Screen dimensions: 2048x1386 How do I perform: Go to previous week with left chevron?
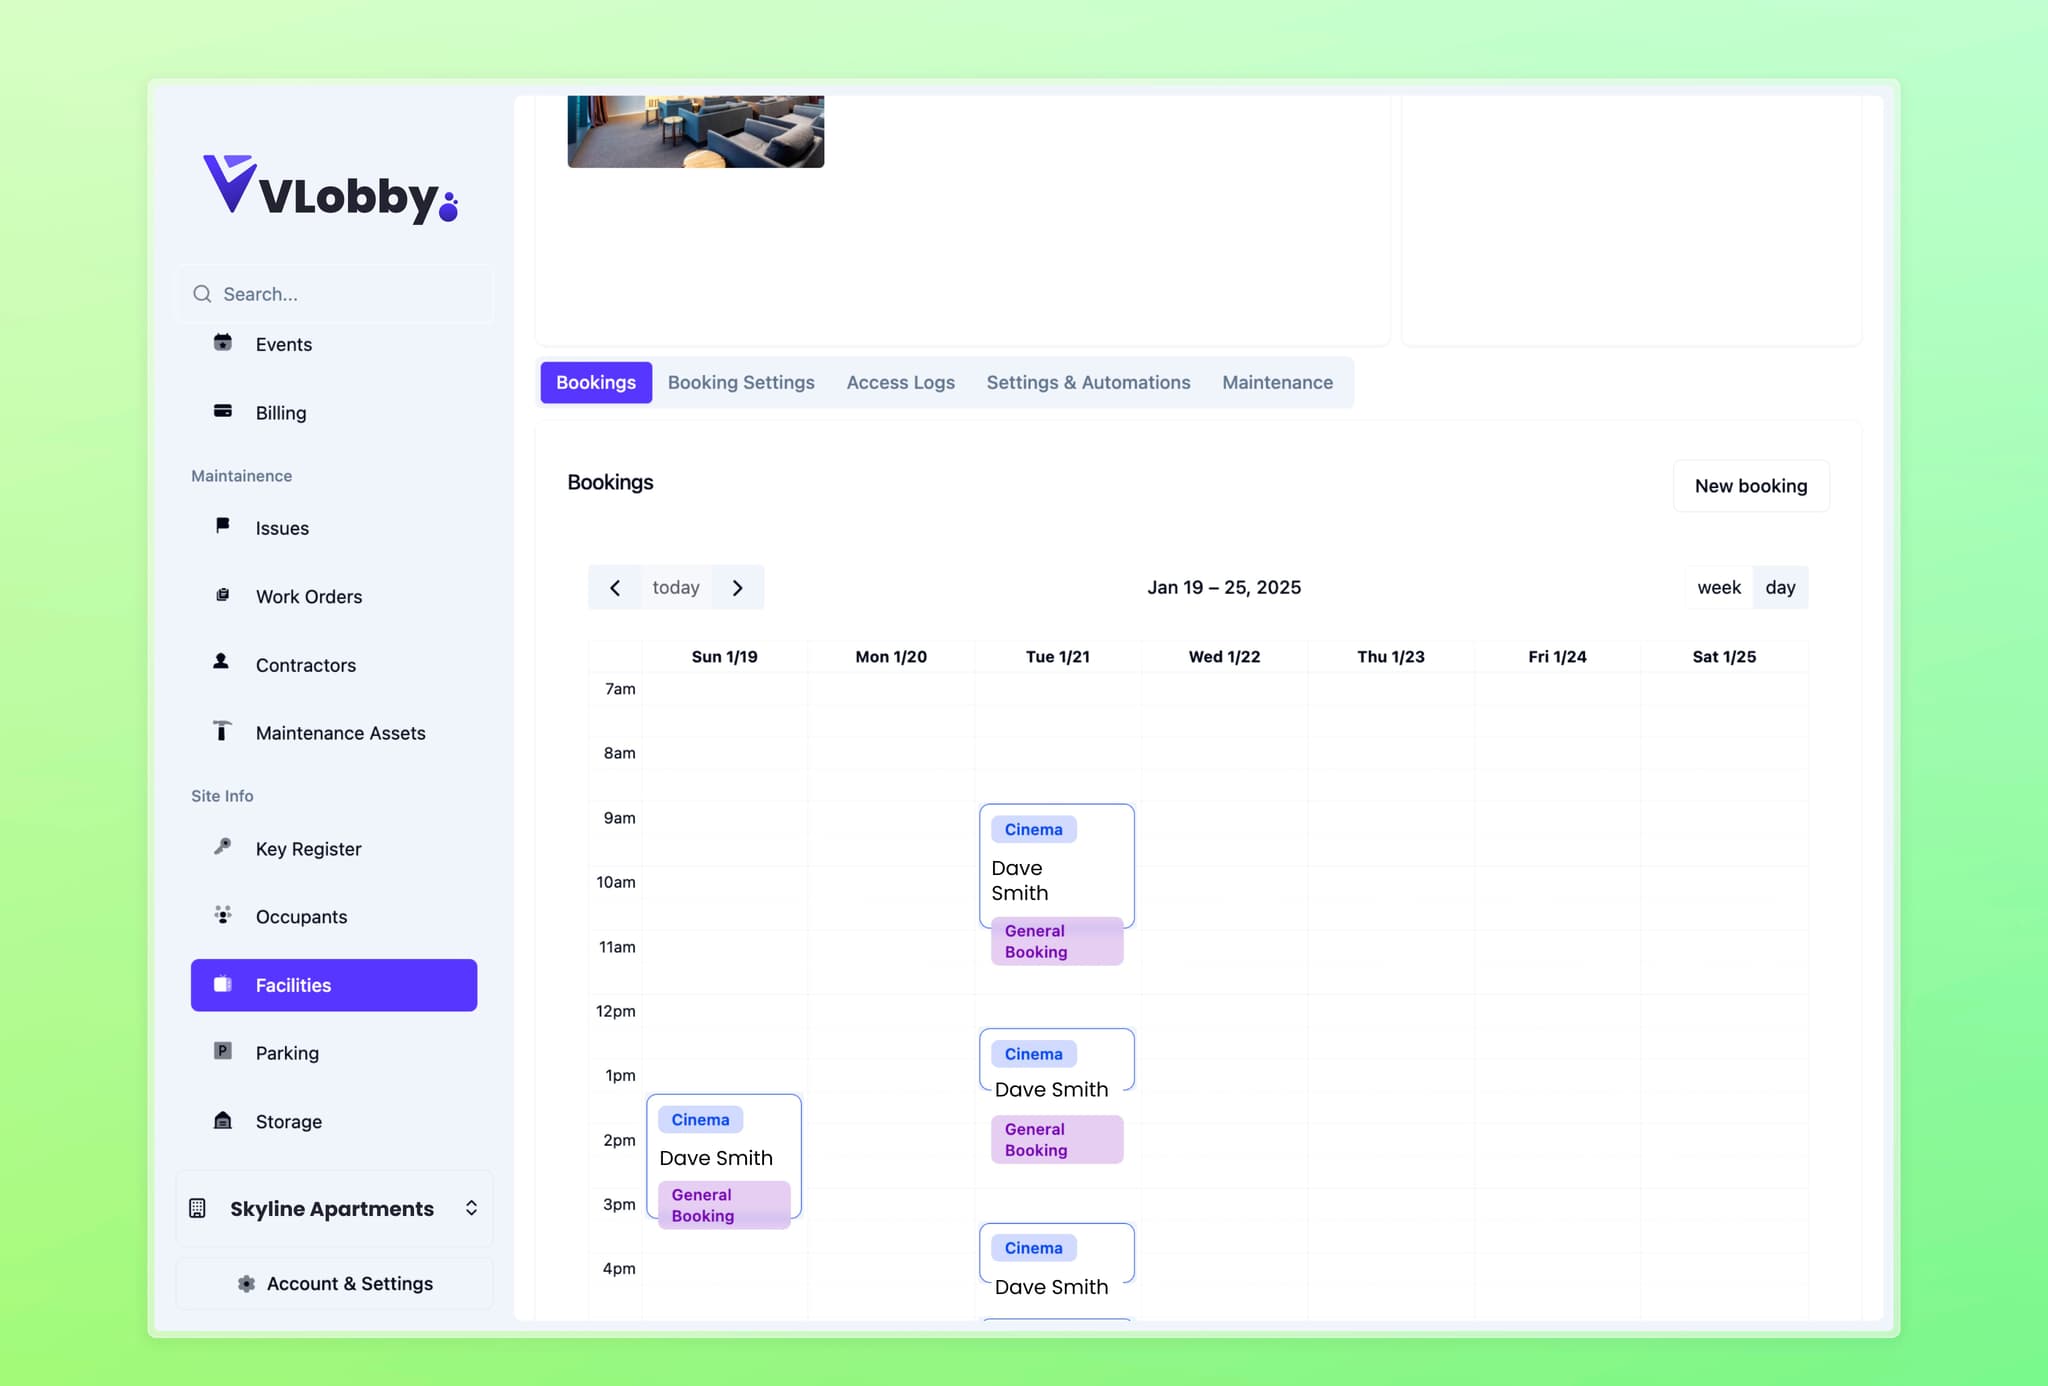[x=615, y=587]
